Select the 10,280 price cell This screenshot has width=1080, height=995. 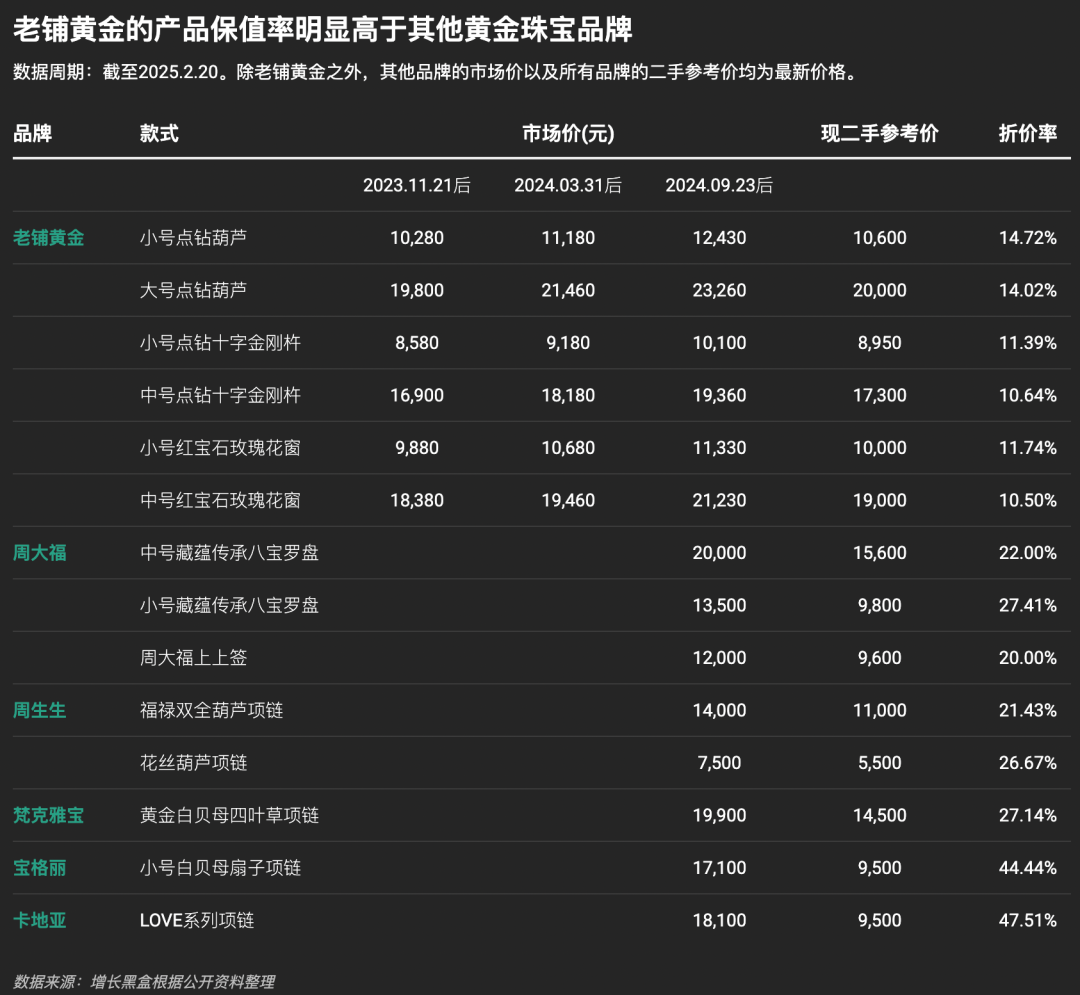417,238
